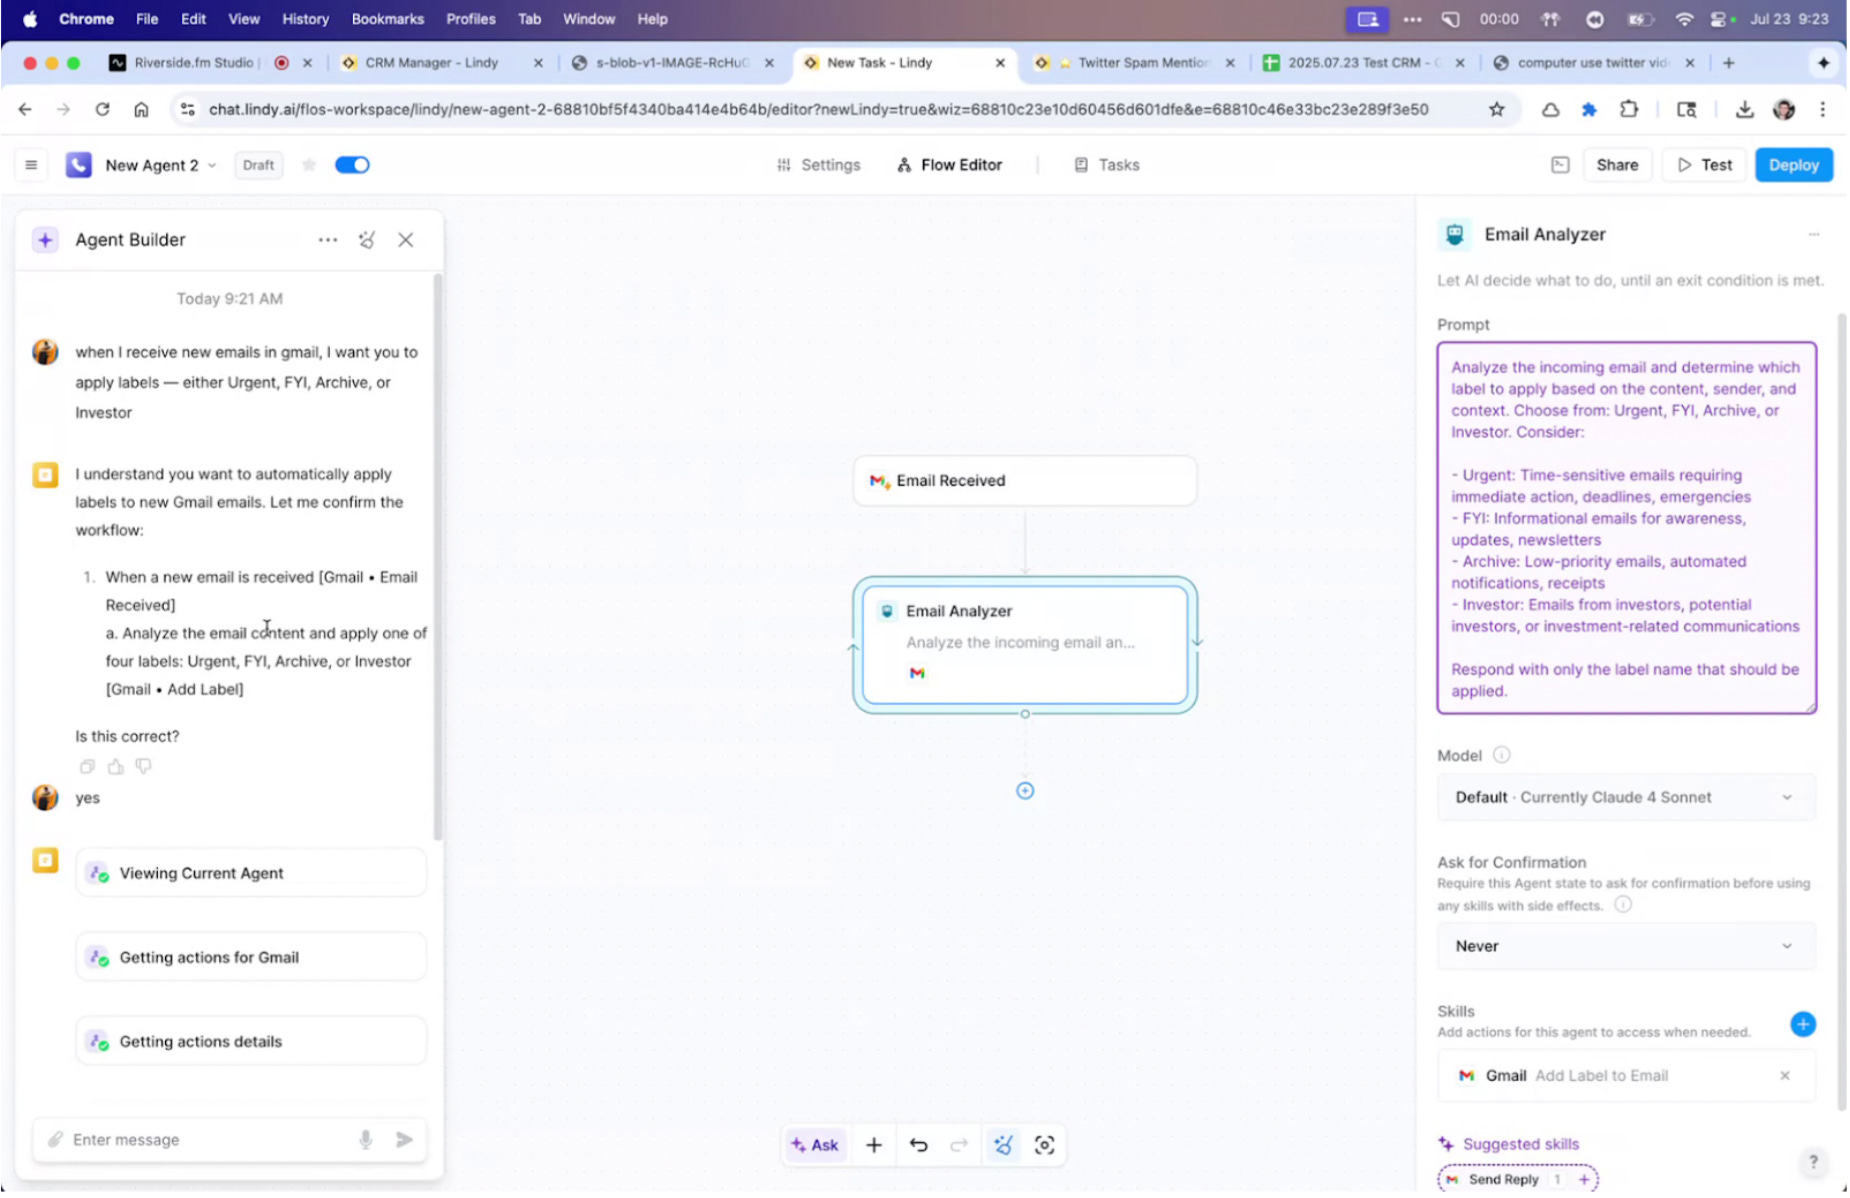Screen dimensions: 1850x1198
Task: Open the Bookmarks menu in menu bar
Action: tap(387, 19)
